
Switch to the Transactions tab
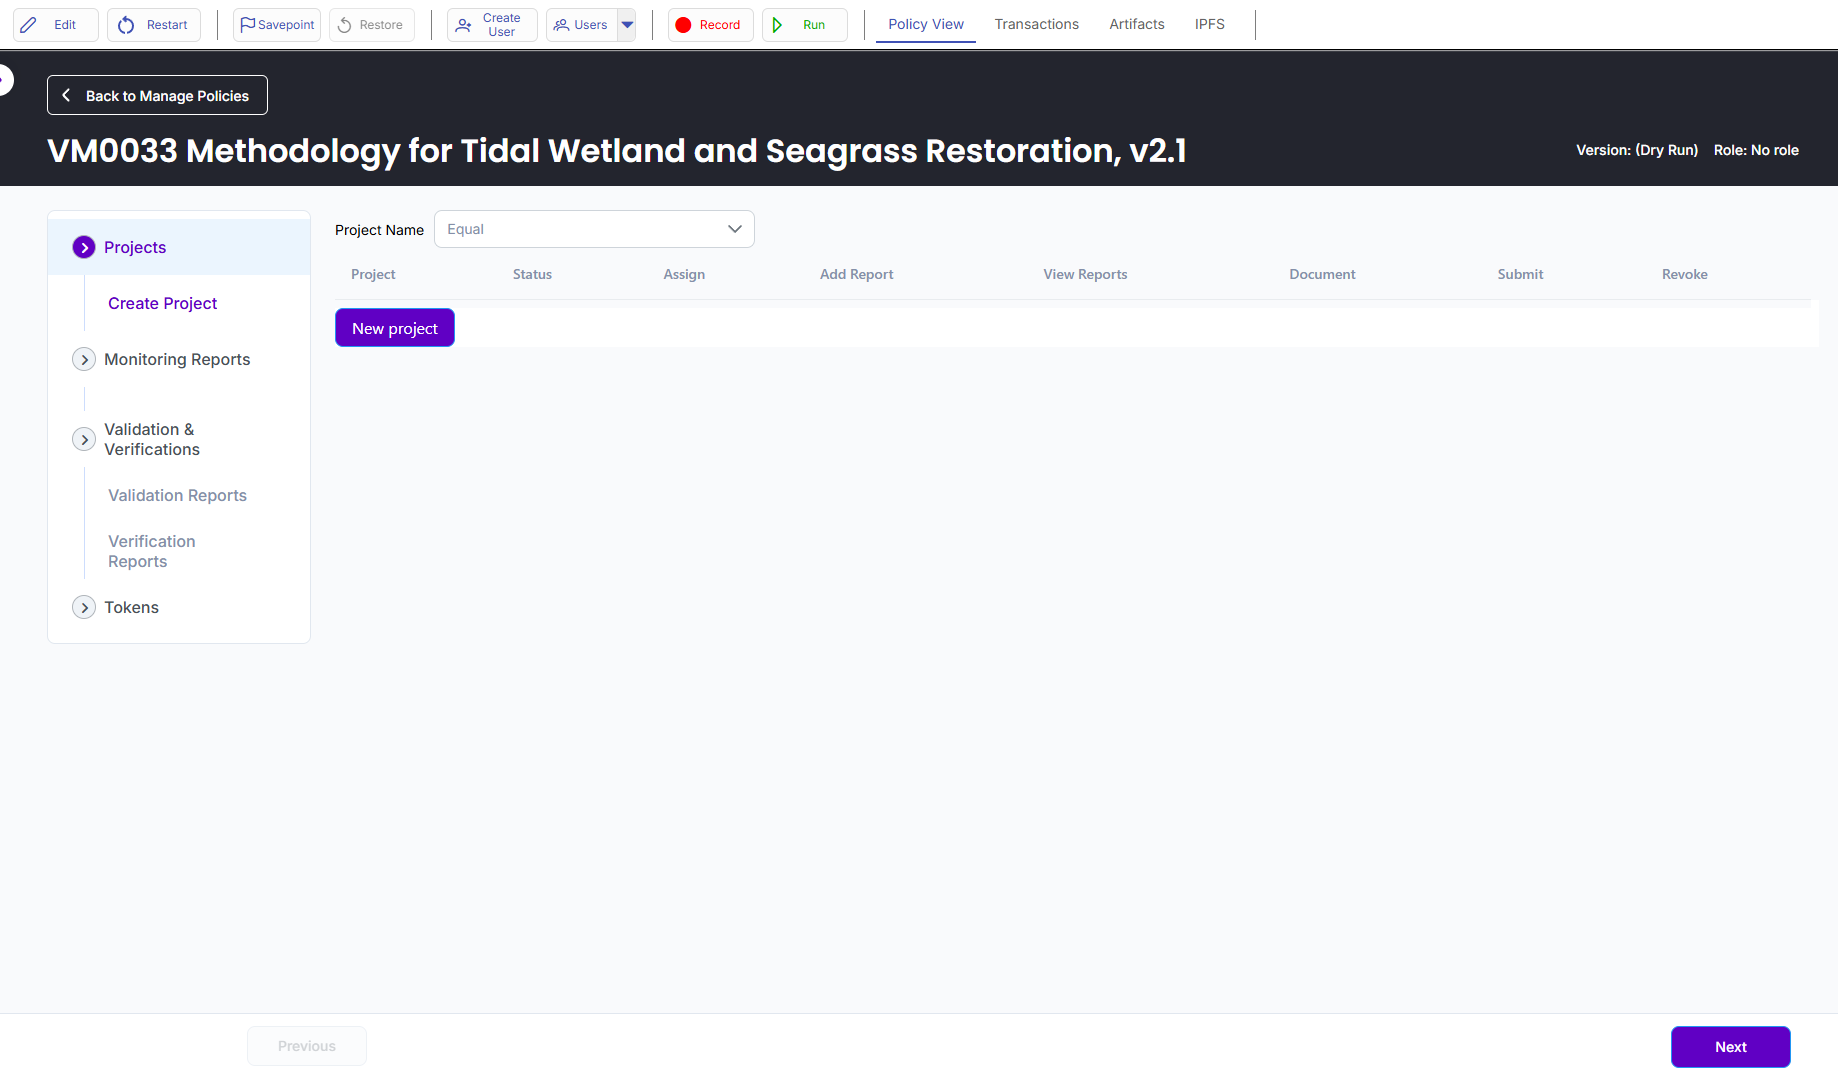(x=1036, y=24)
